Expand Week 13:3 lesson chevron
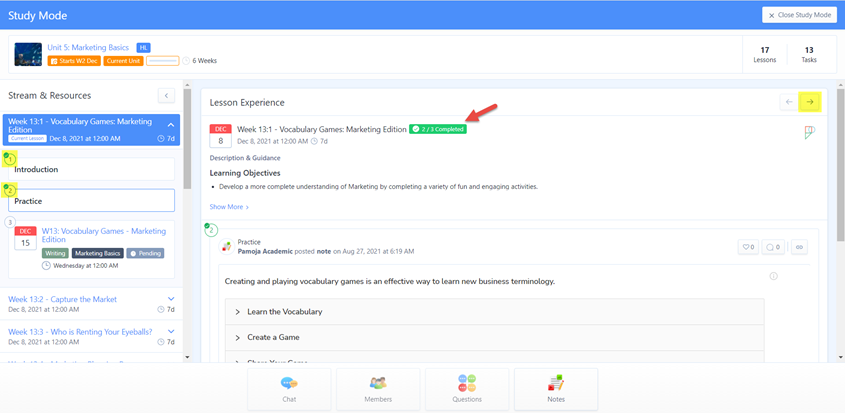Image resolution: width=845 pixels, height=413 pixels. pyautogui.click(x=171, y=331)
